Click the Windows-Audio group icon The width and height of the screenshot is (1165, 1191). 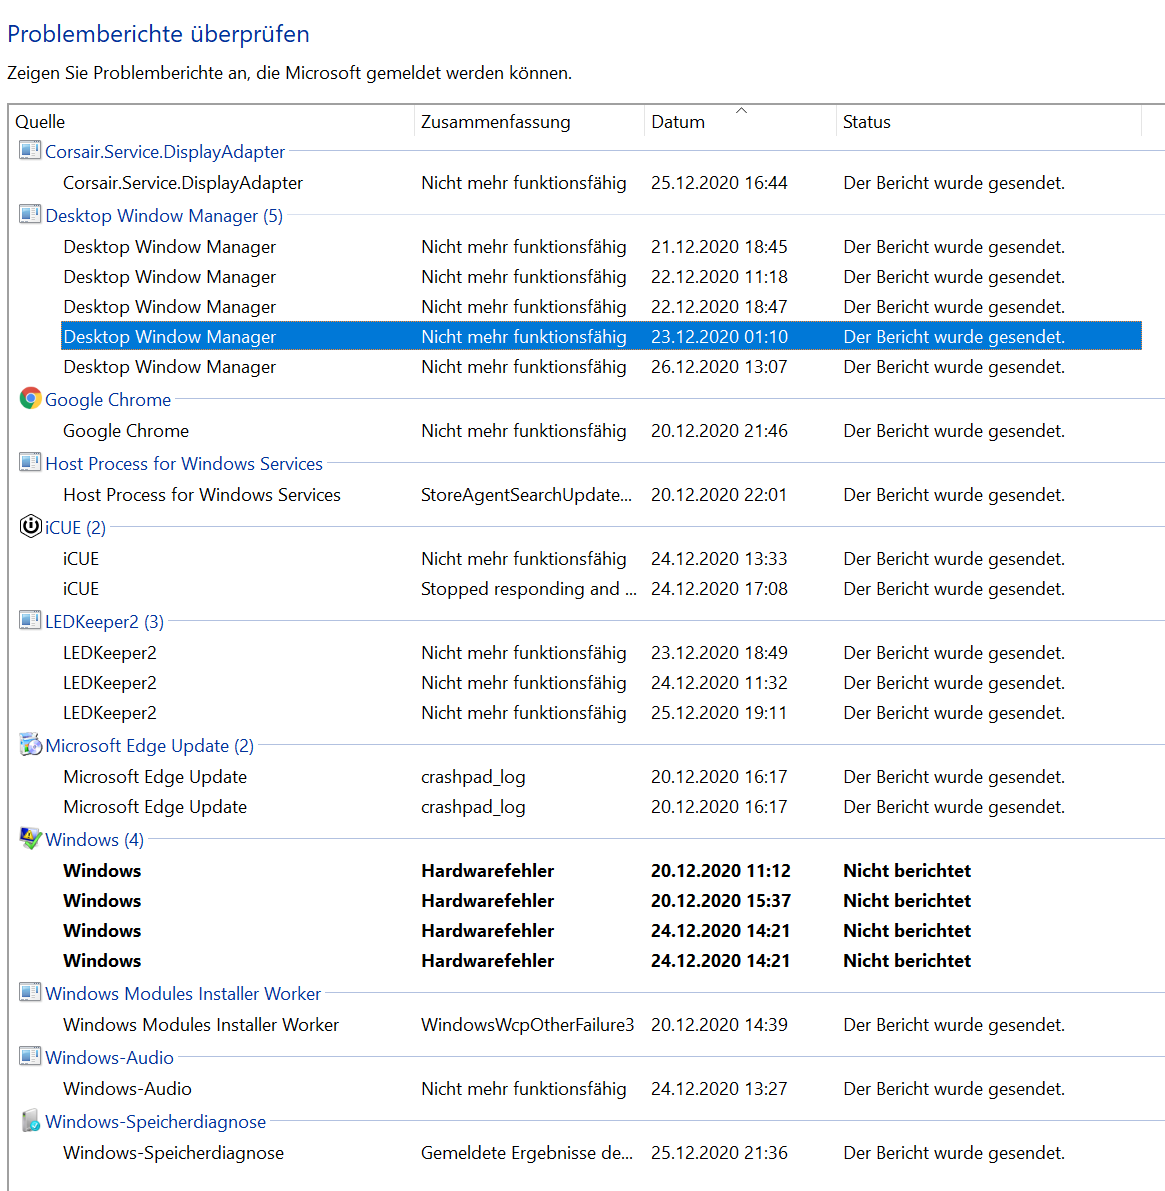pyautogui.click(x=30, y=1056)
